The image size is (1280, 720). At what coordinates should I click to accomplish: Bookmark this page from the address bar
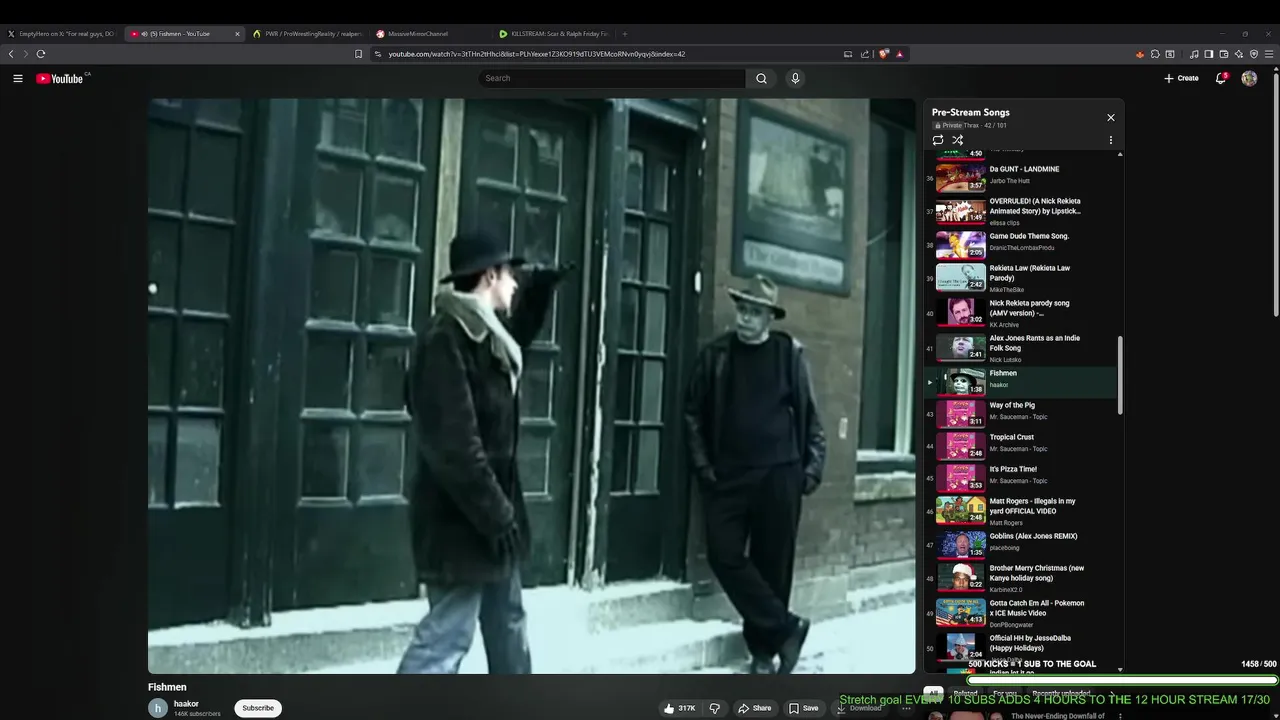click(x=358, y=54)
